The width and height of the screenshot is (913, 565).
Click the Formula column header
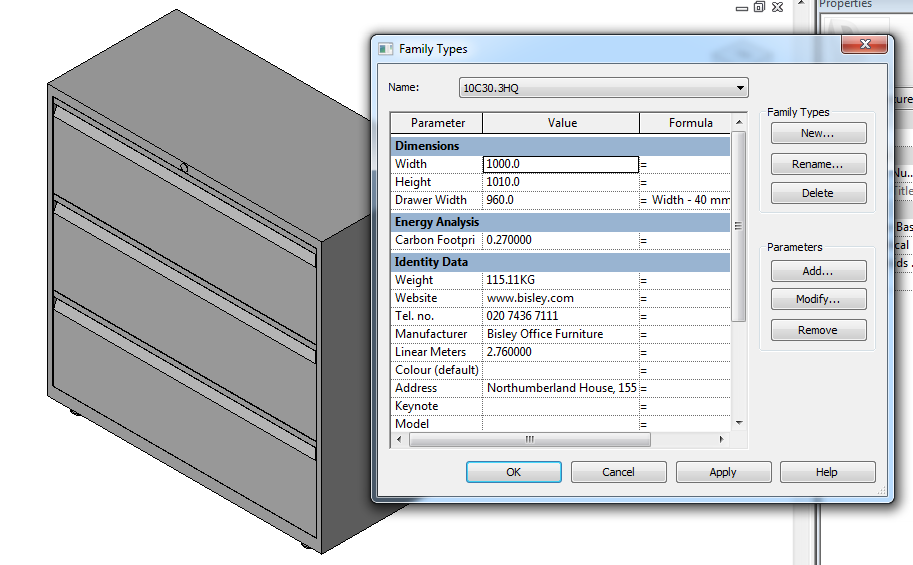(685, 123)
